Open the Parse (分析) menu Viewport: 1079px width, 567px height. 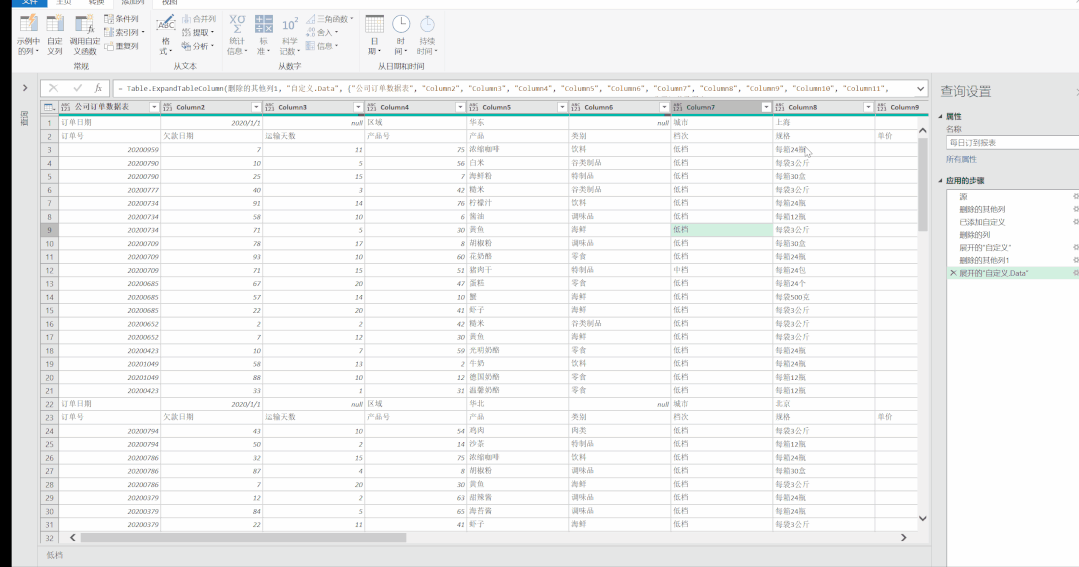197,46
